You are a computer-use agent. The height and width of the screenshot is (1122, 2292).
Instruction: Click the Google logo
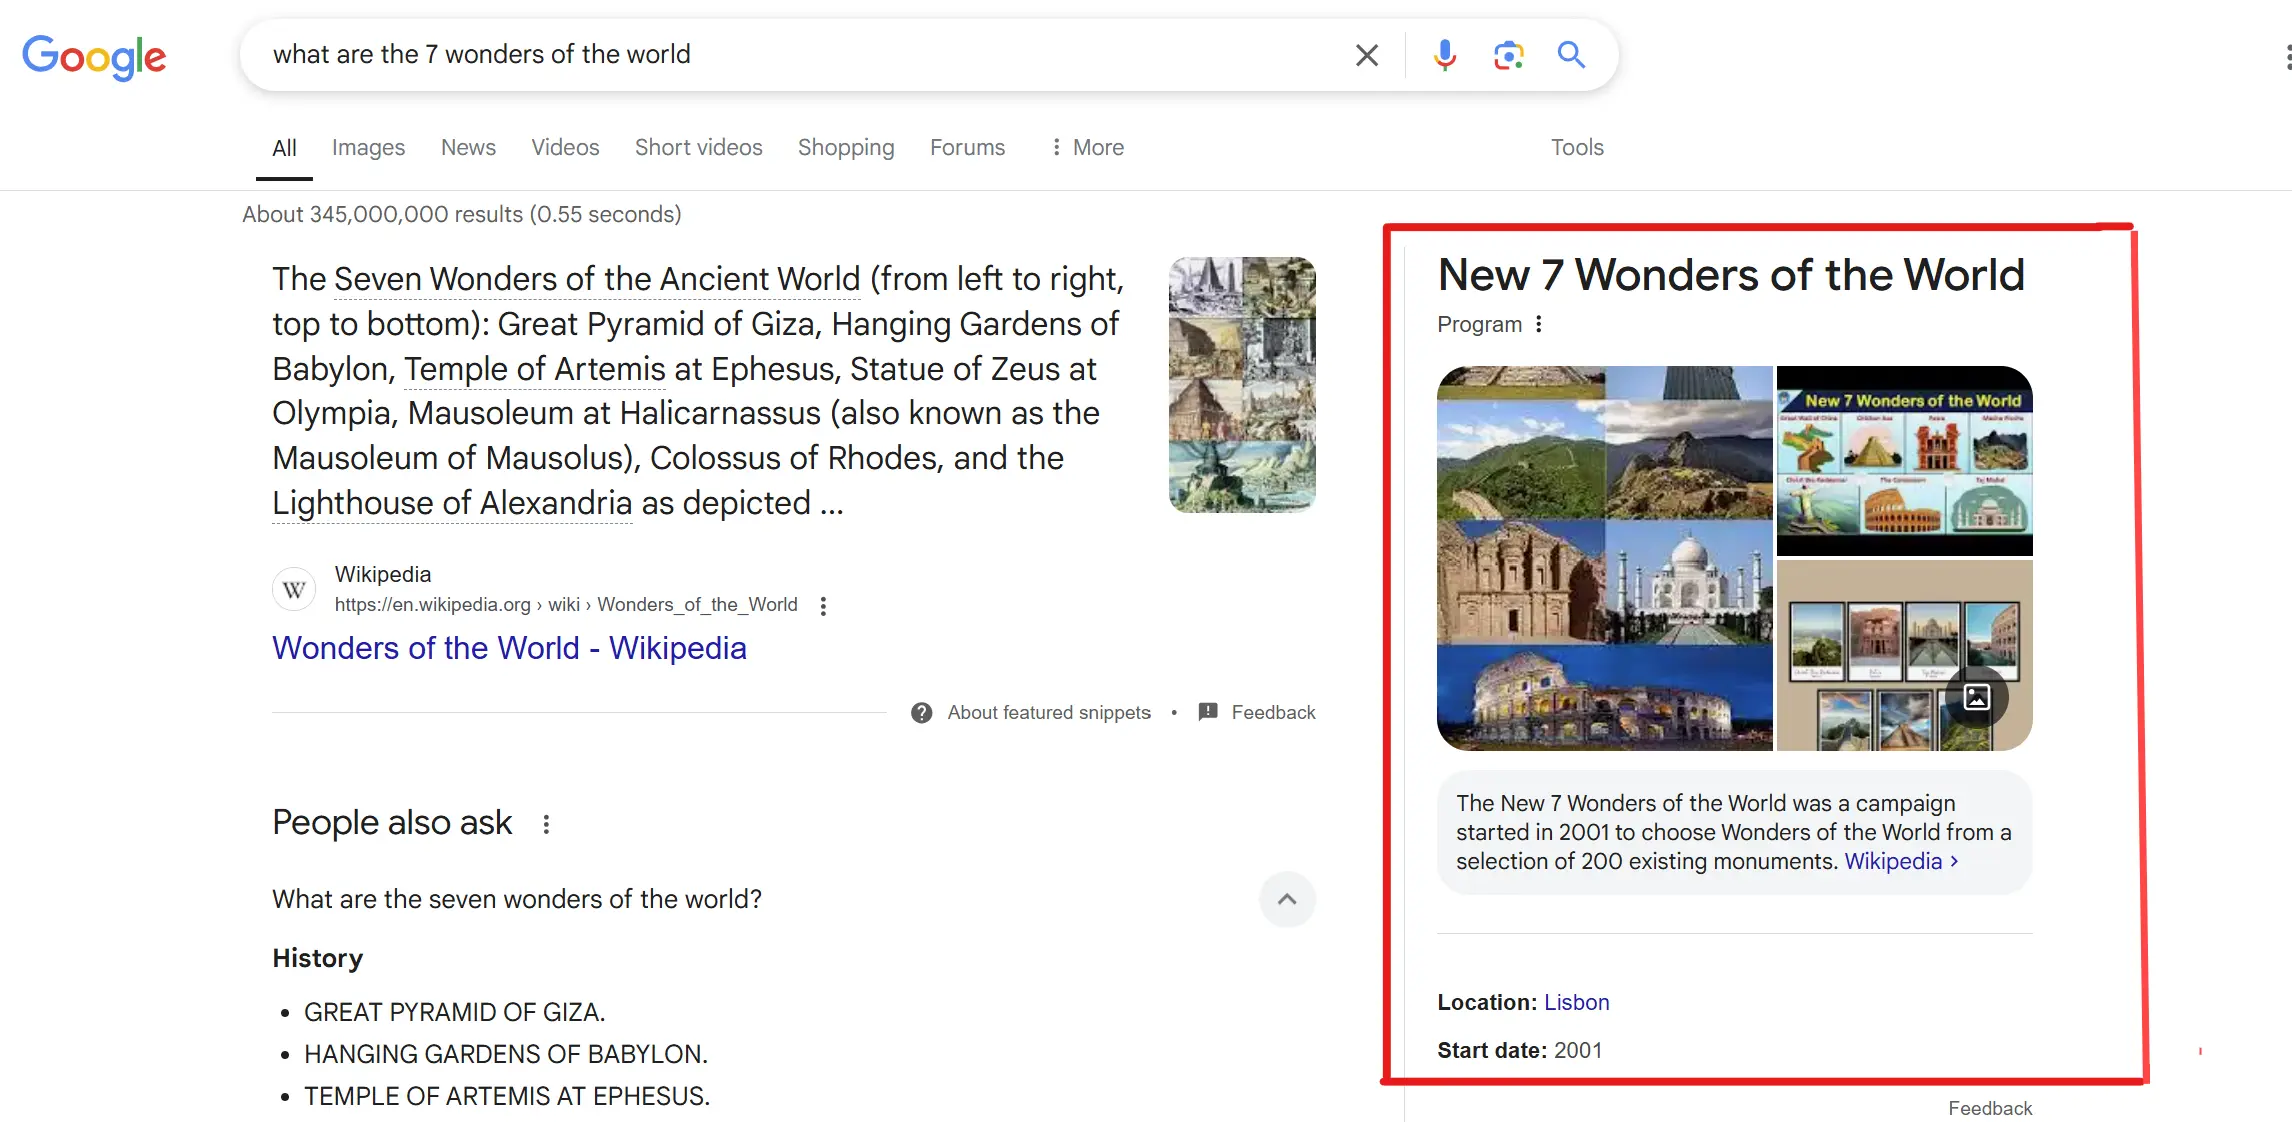coord(94,56)
